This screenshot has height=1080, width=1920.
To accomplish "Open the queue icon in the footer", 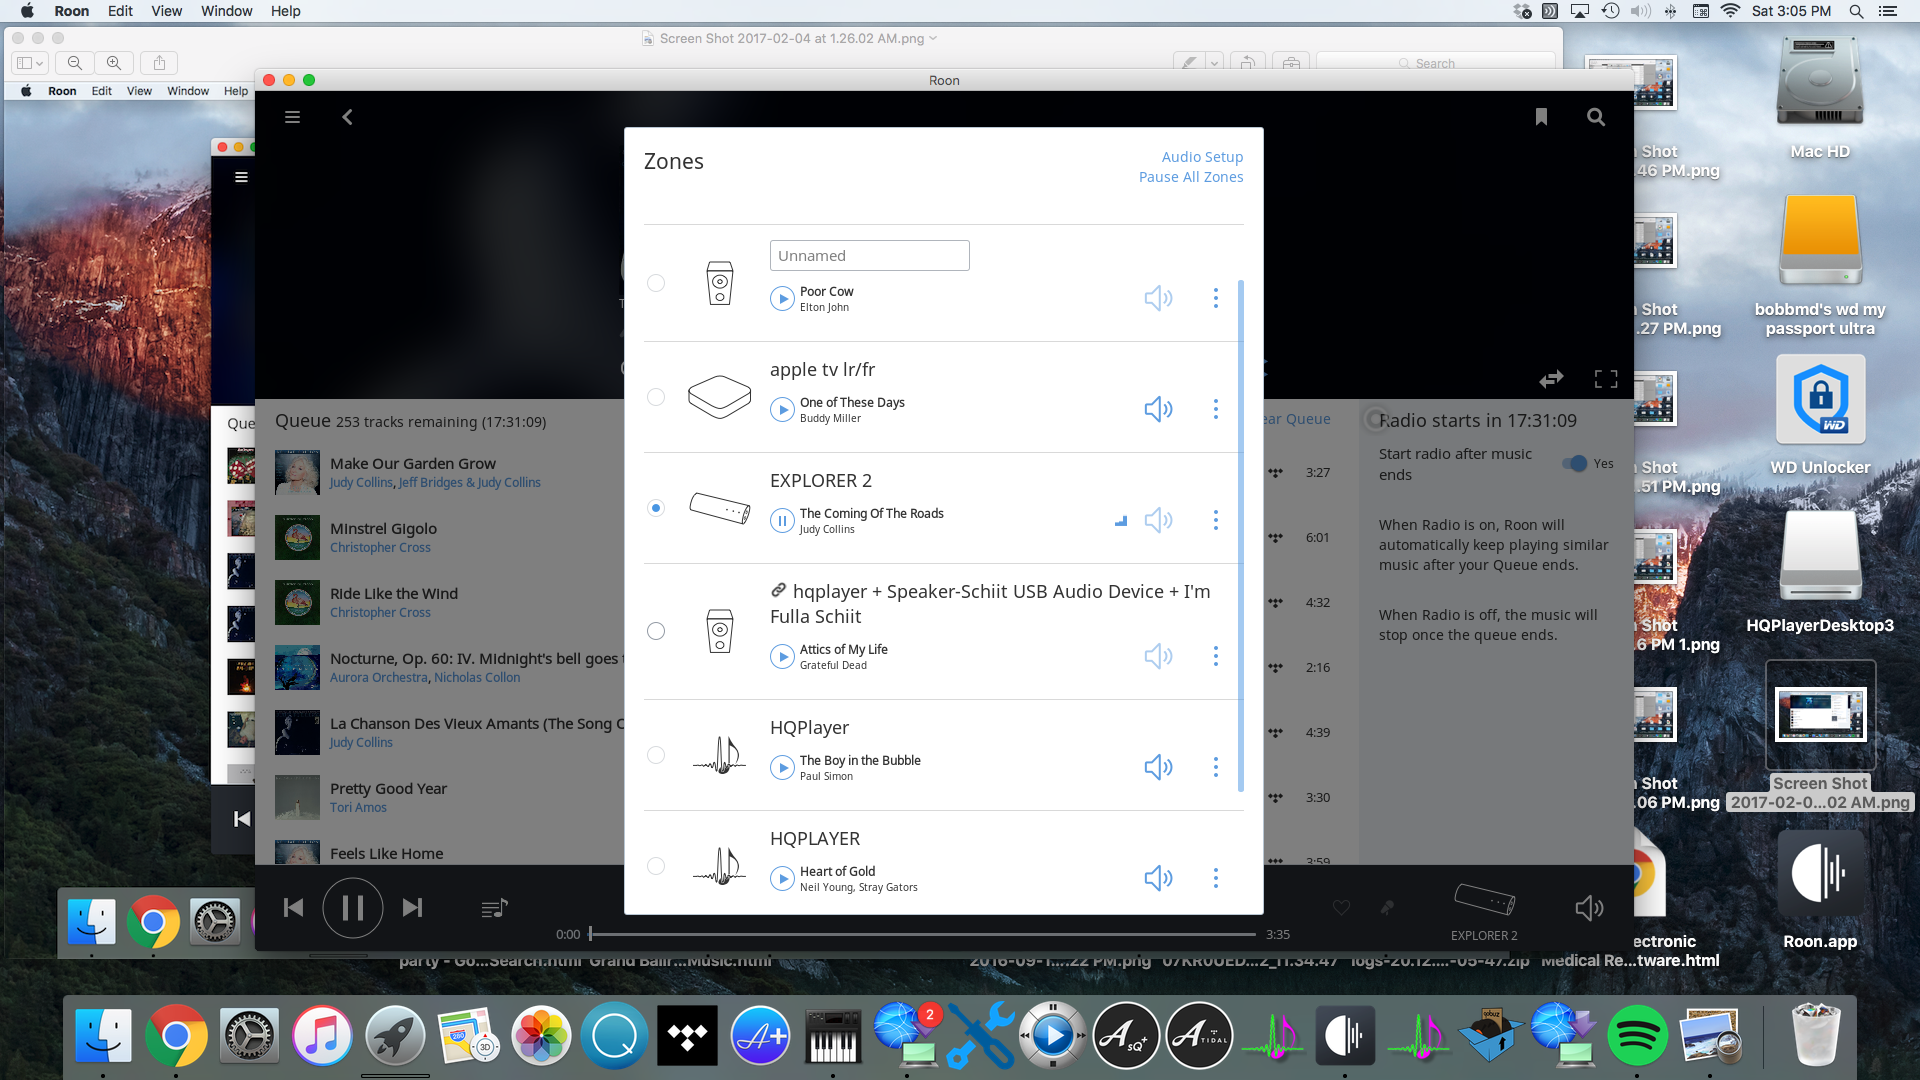I will 494,908.
